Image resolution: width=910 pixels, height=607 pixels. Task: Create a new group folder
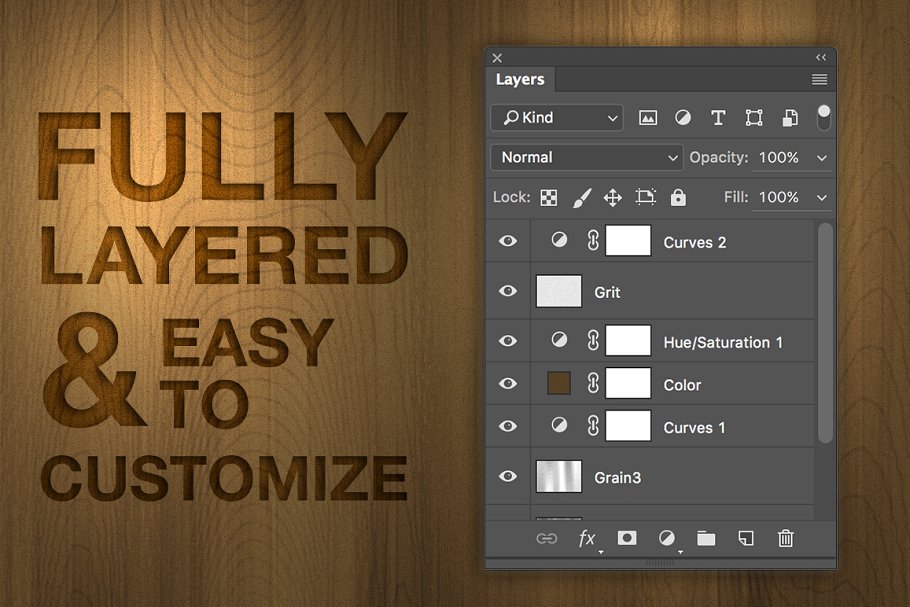[706, 538]
